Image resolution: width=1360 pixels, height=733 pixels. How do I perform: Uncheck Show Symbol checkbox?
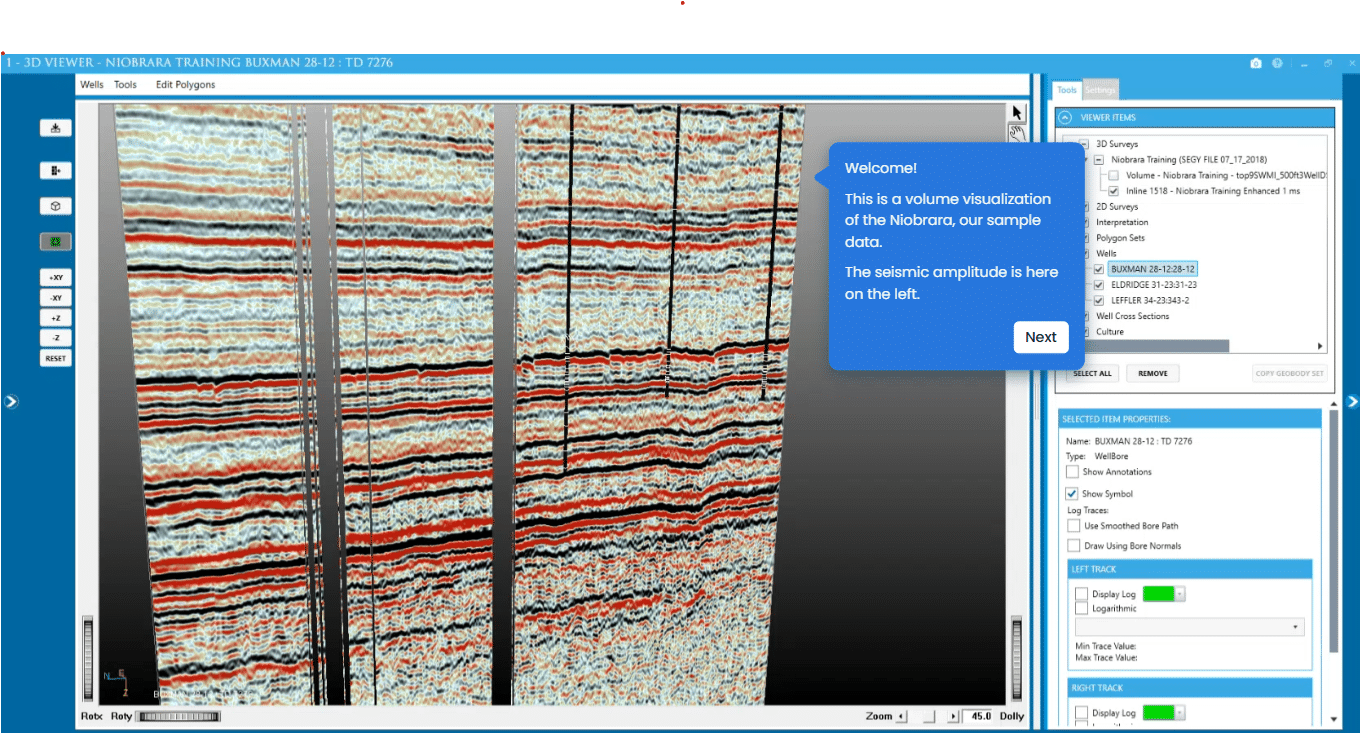click(1073, 494)
